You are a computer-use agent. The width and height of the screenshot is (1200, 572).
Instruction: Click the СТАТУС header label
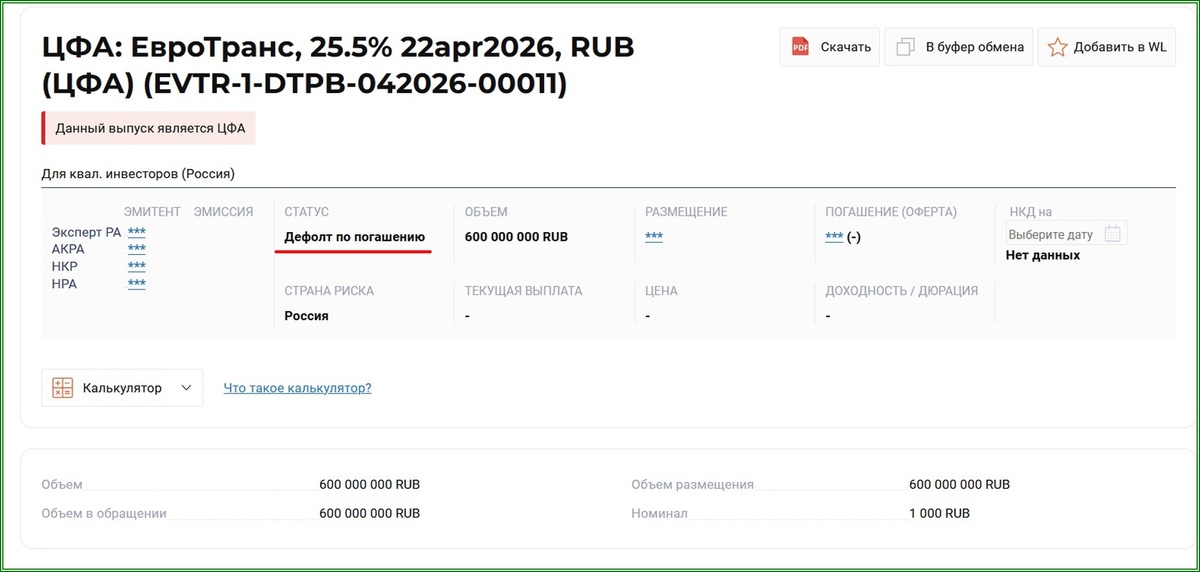click(x=306, y=212)
